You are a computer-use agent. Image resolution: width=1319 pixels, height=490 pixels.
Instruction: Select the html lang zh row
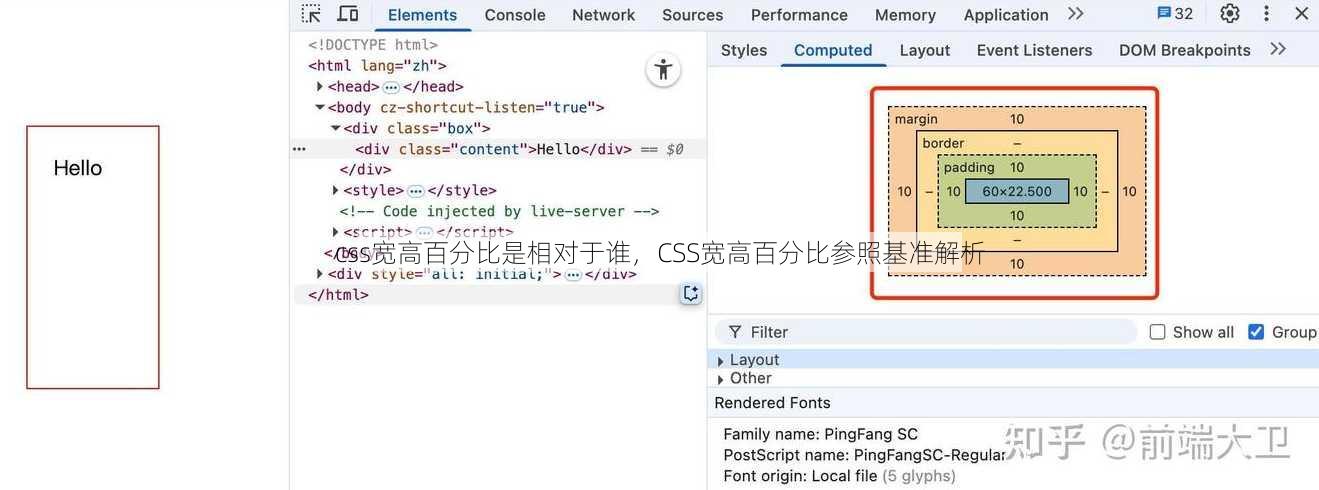[x=377, y=66]
